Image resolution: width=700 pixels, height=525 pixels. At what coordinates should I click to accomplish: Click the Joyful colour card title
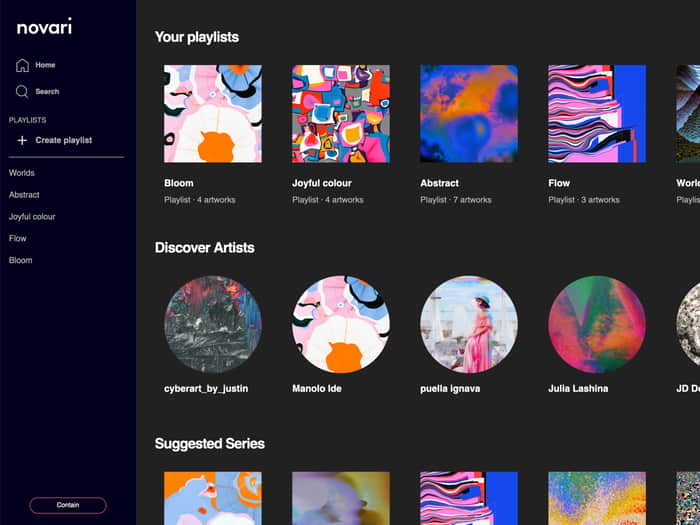pos(322,183)
